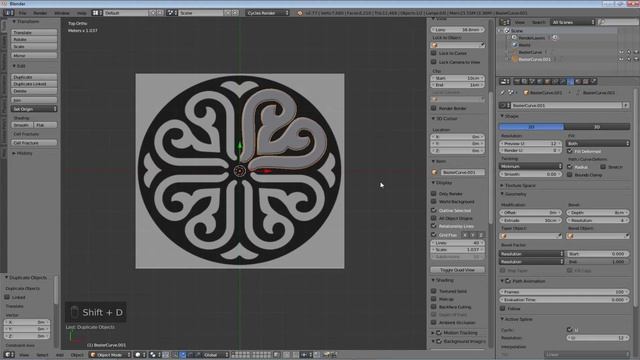Open the Help menu

point(82,13)
